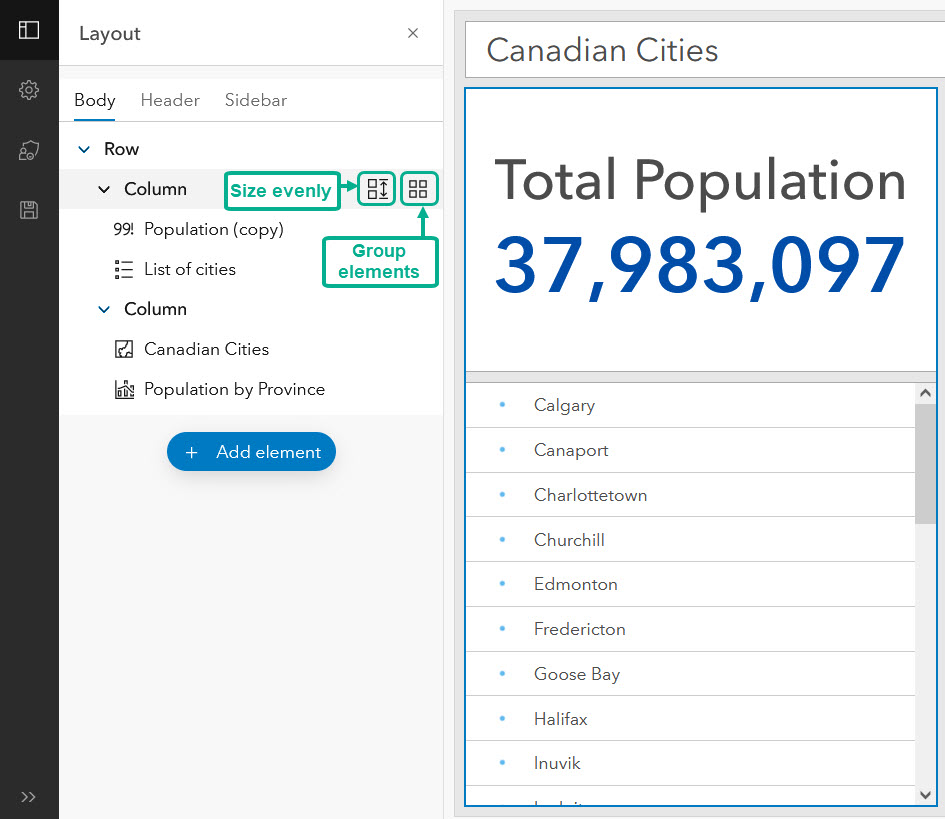Open the Layout panel icon in sidebar
The width and height of the screenshot is (945, 819).
tap(29, 30)
